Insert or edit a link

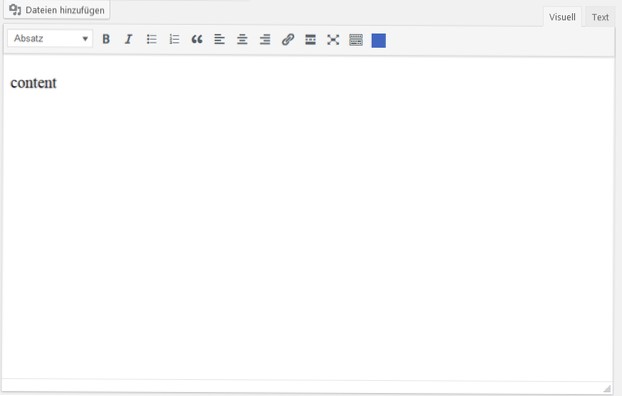point(288,39)
